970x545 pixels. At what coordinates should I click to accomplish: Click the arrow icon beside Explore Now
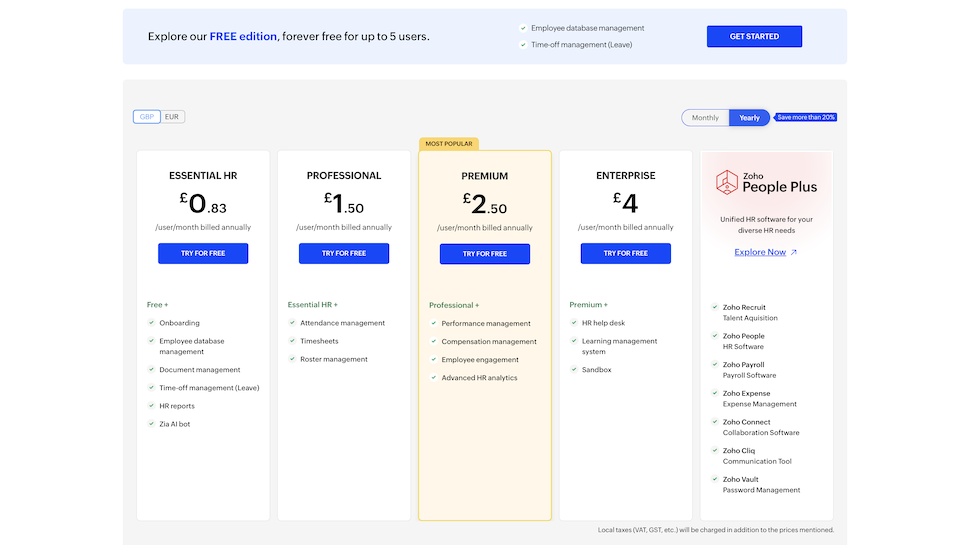(x=794, y=252)
